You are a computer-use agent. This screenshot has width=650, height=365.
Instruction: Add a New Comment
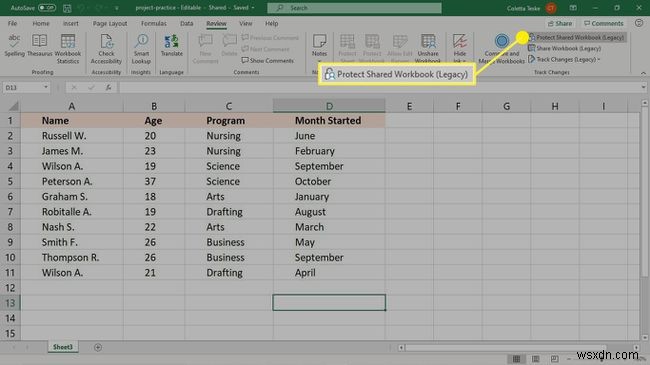[x=205, y=49]
